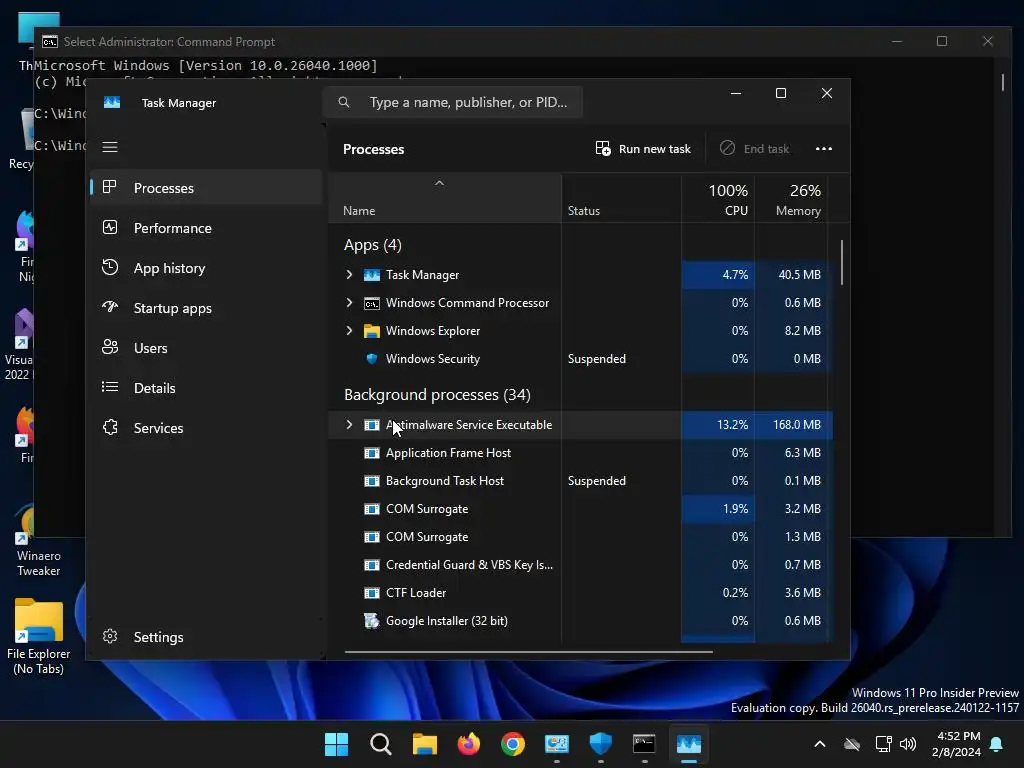1024x768 pixels.
Task: Click the Run new task button
Action: point(643,149)
